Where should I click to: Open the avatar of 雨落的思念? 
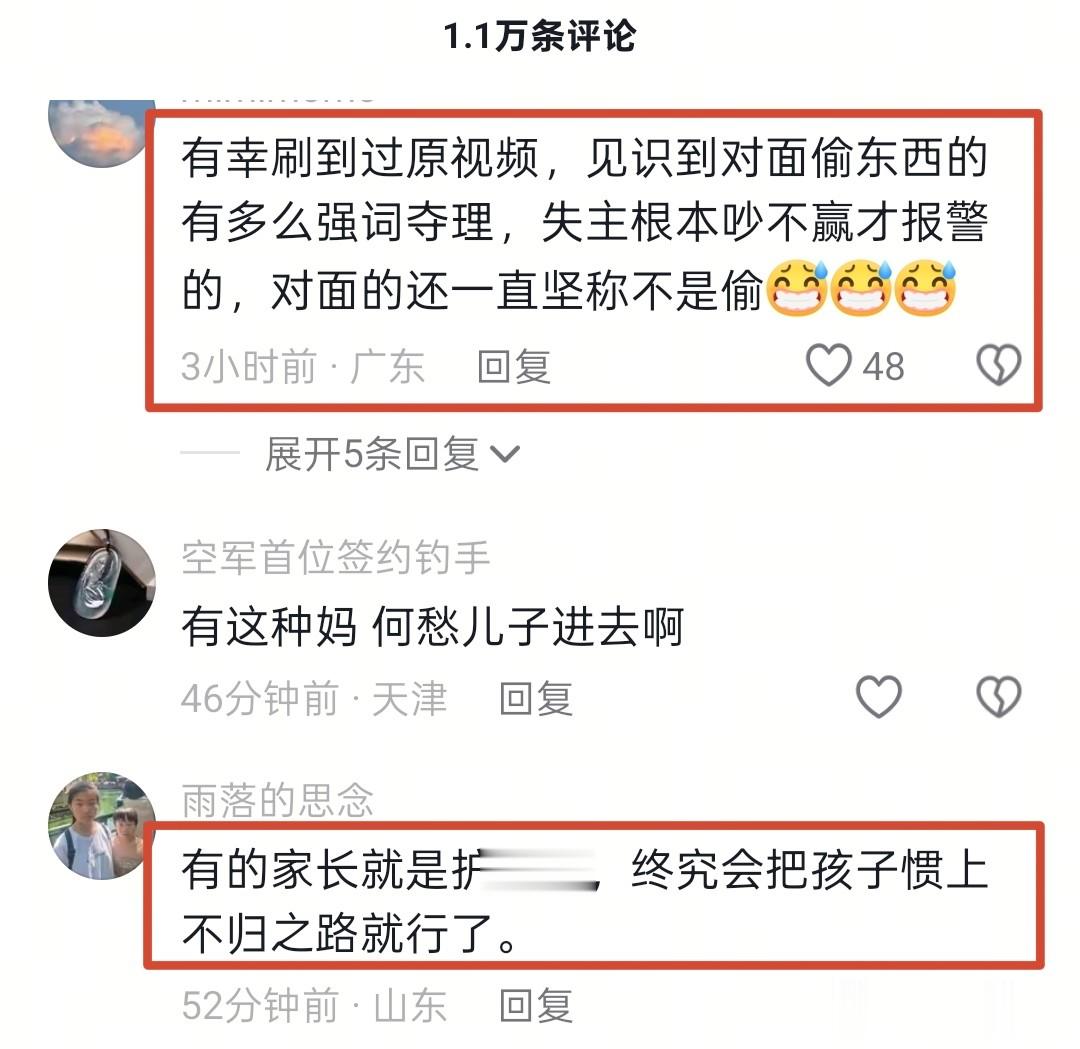pyautogui.click(x=102, y=826)
